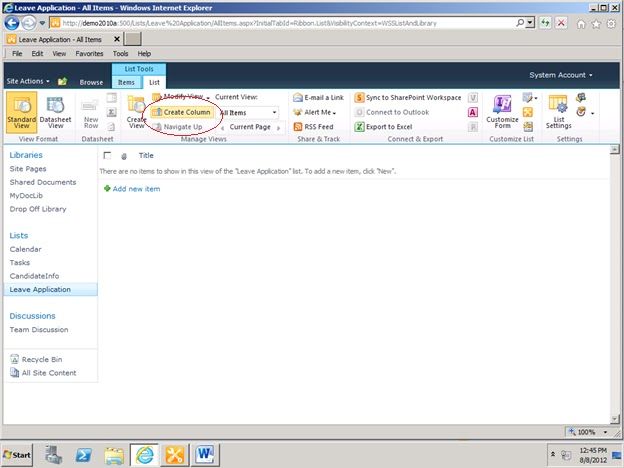Click the orange New Quick Step icon in Customize List
This screenshot has width=624, height=468.
(528, 112)
